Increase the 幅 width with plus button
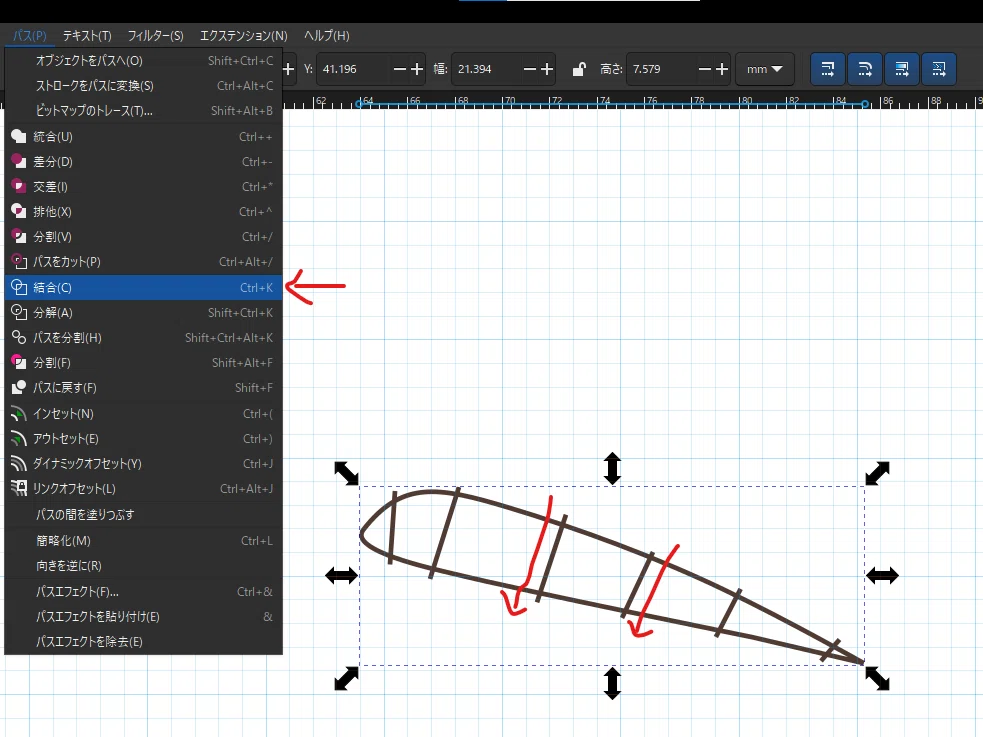The height and width of the screenshot is (737, 983). pos(547,69)
